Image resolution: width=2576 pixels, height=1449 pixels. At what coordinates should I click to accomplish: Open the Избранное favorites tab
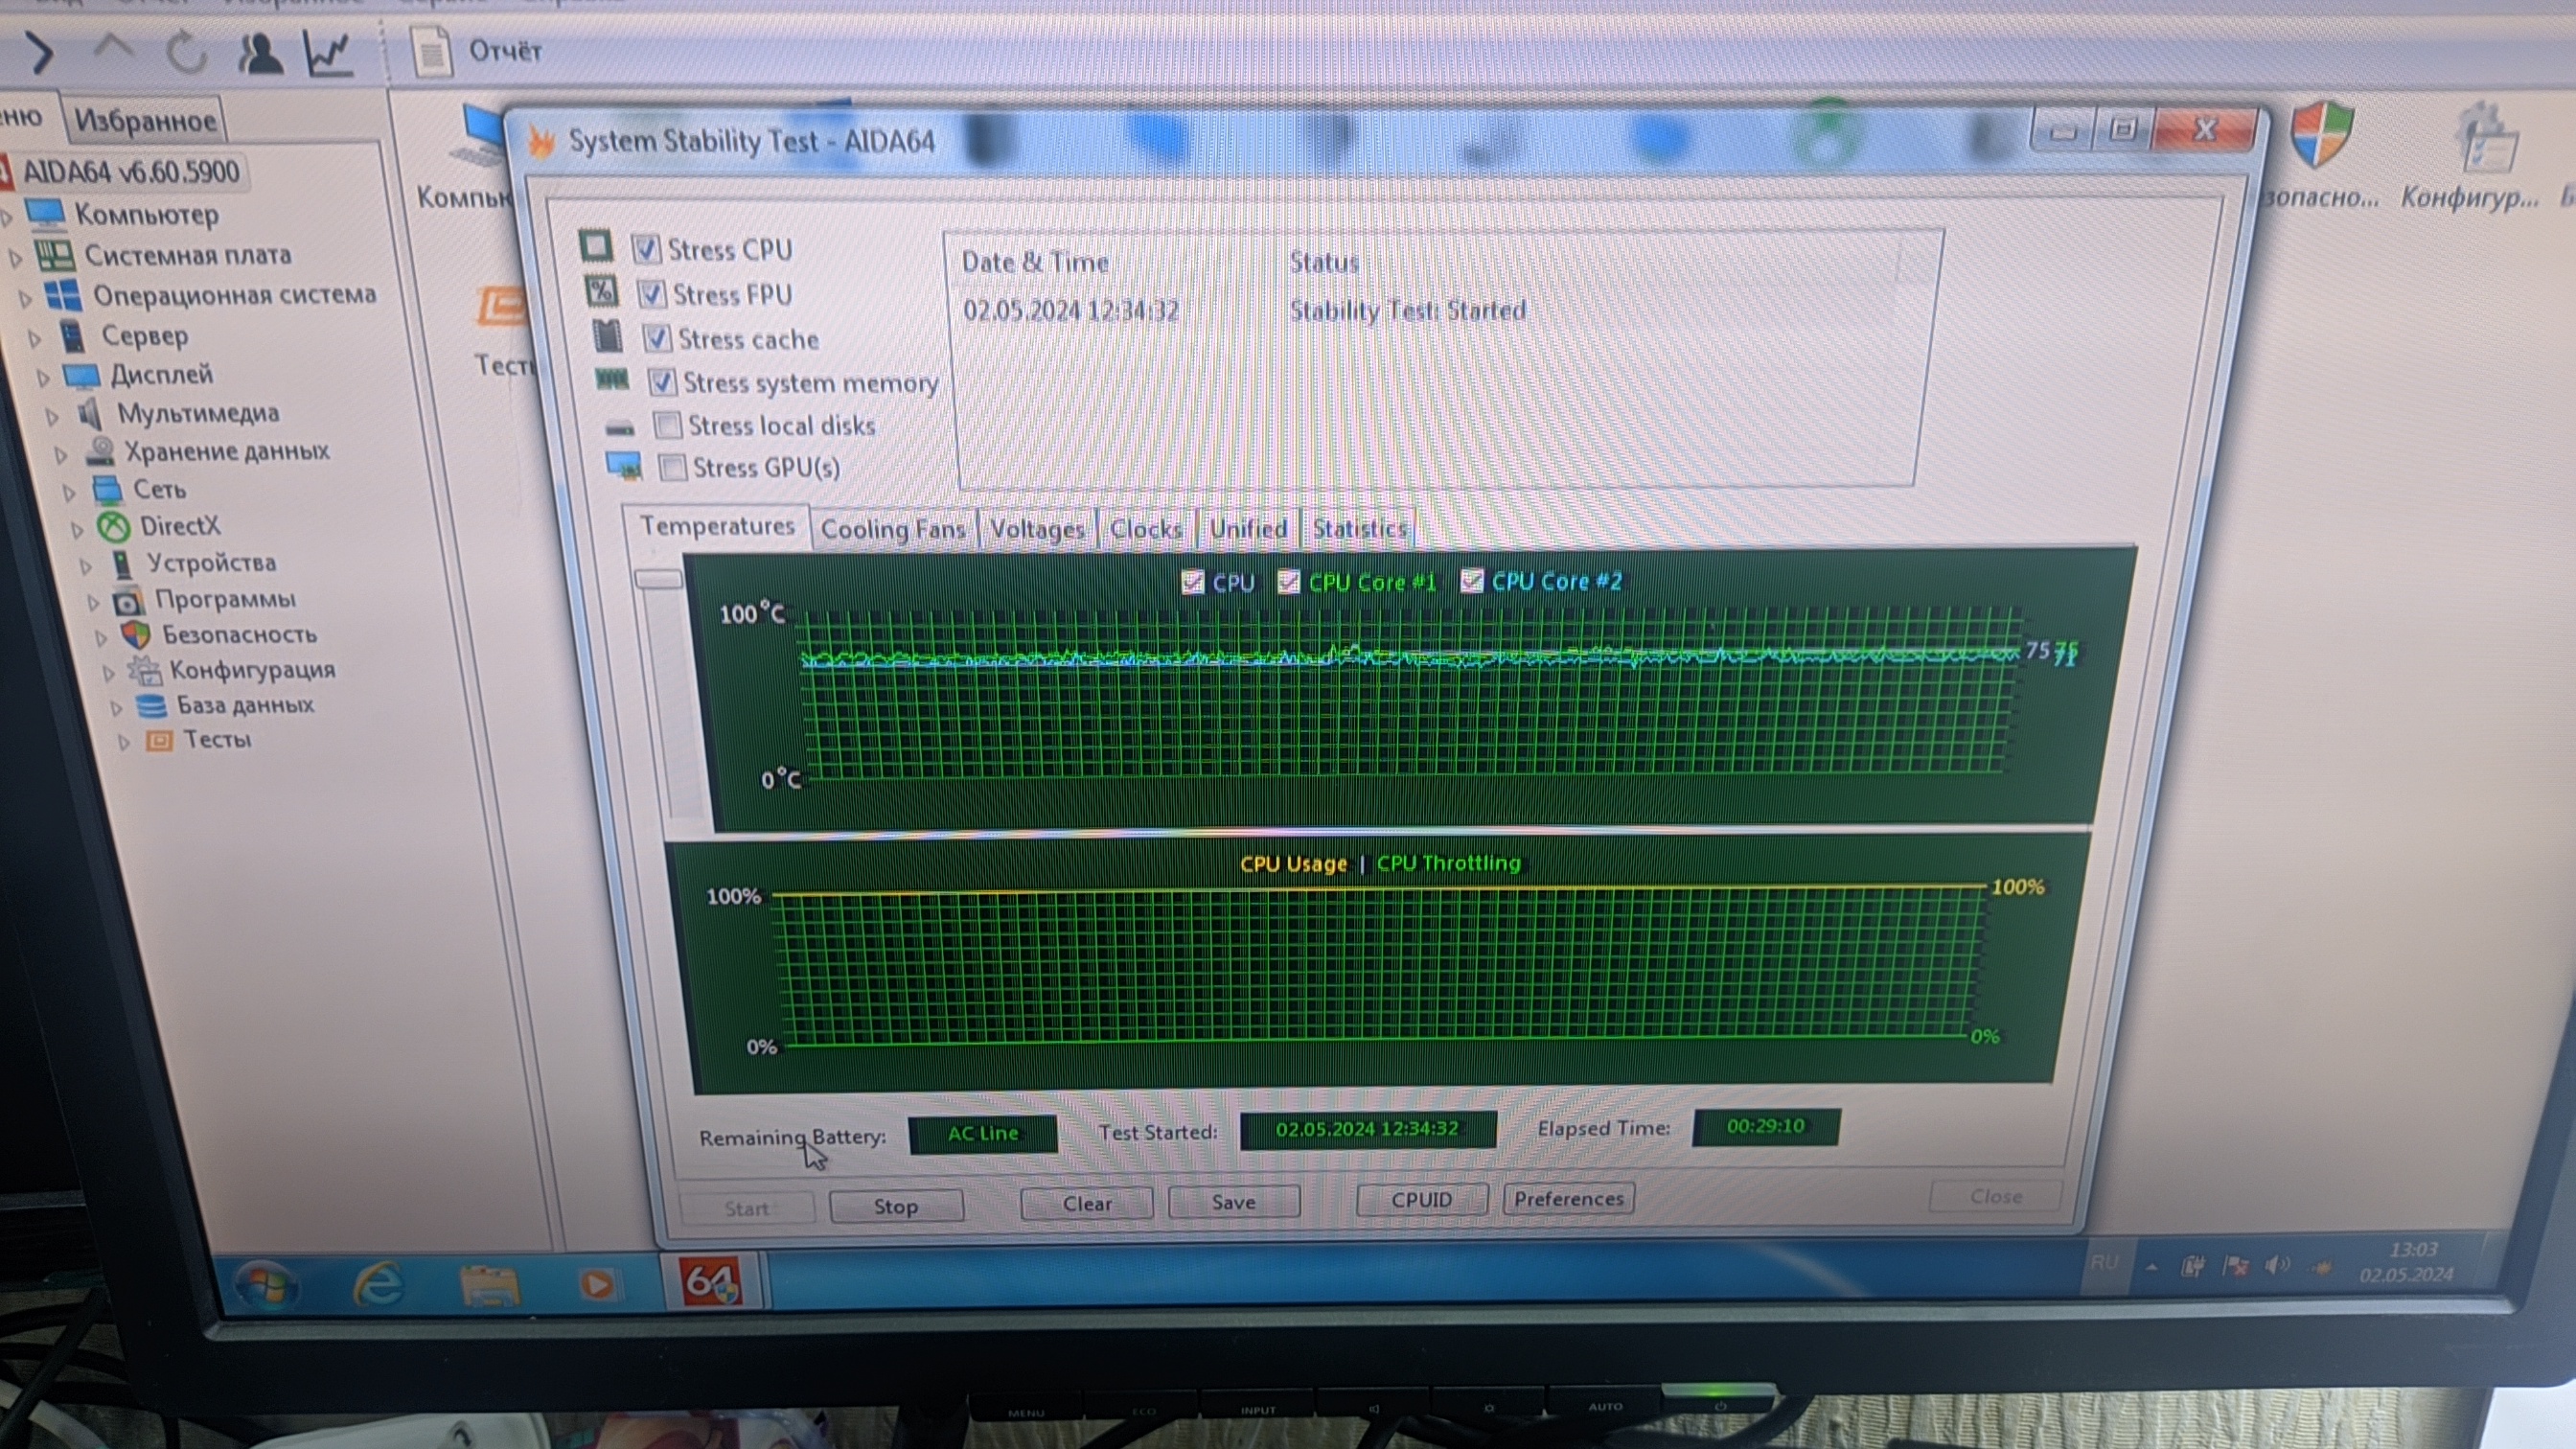tap(145, 121)
